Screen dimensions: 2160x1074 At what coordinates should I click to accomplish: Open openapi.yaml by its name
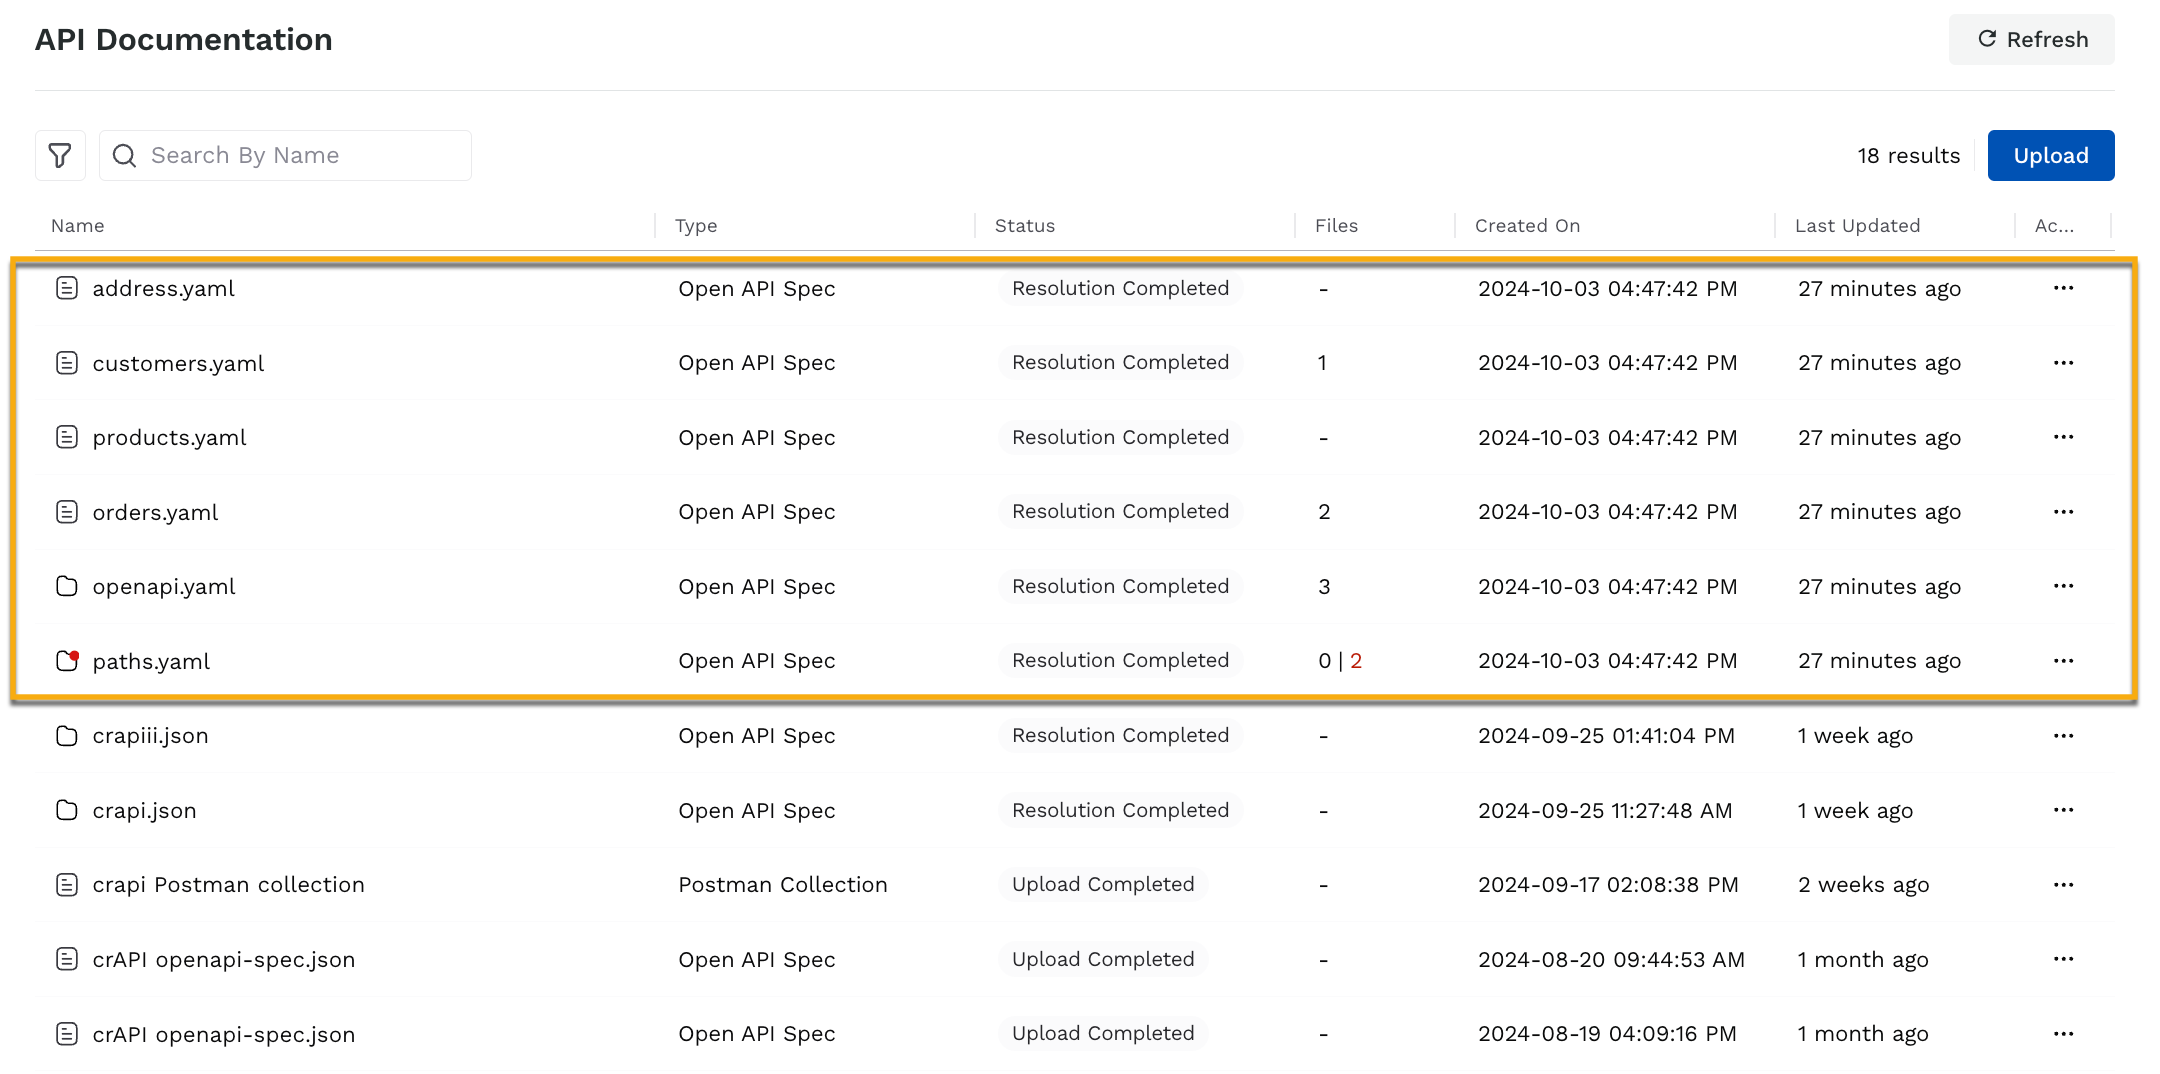coord(164,586)
